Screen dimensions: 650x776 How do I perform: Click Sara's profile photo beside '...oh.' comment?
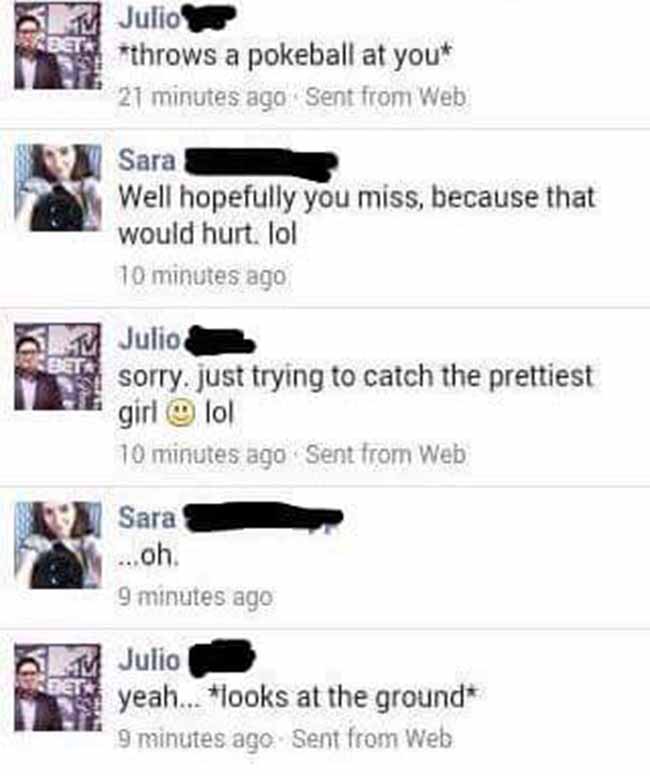pos(58,545)
